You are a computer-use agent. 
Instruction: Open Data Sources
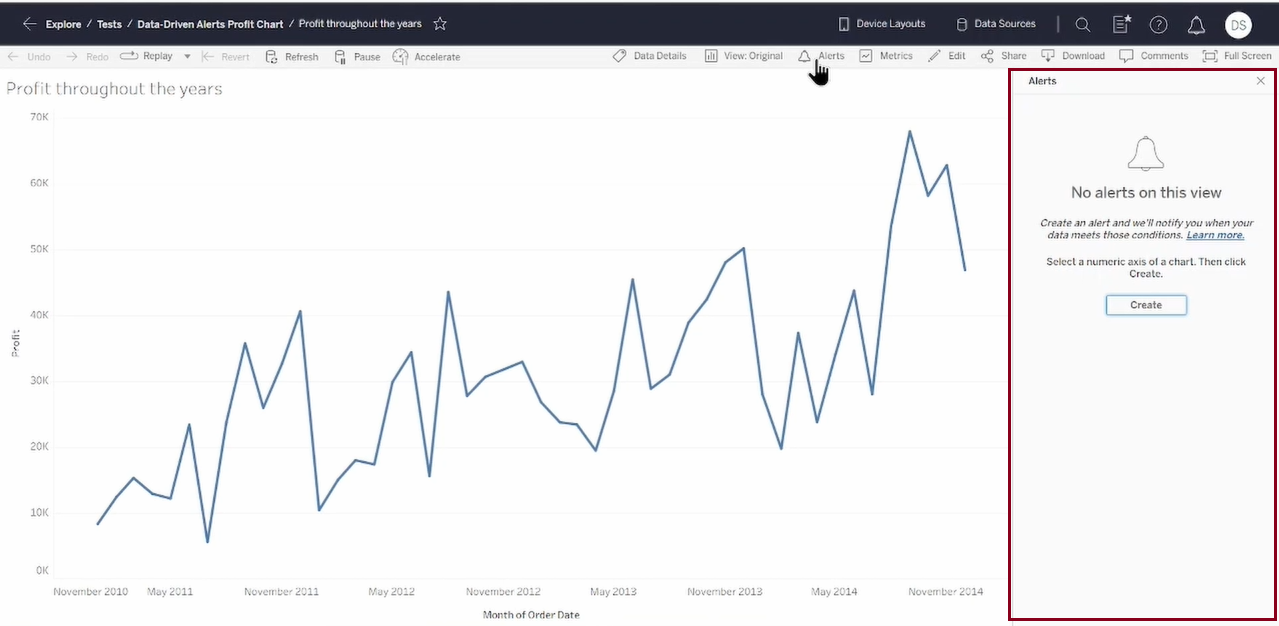coord(995,24)
